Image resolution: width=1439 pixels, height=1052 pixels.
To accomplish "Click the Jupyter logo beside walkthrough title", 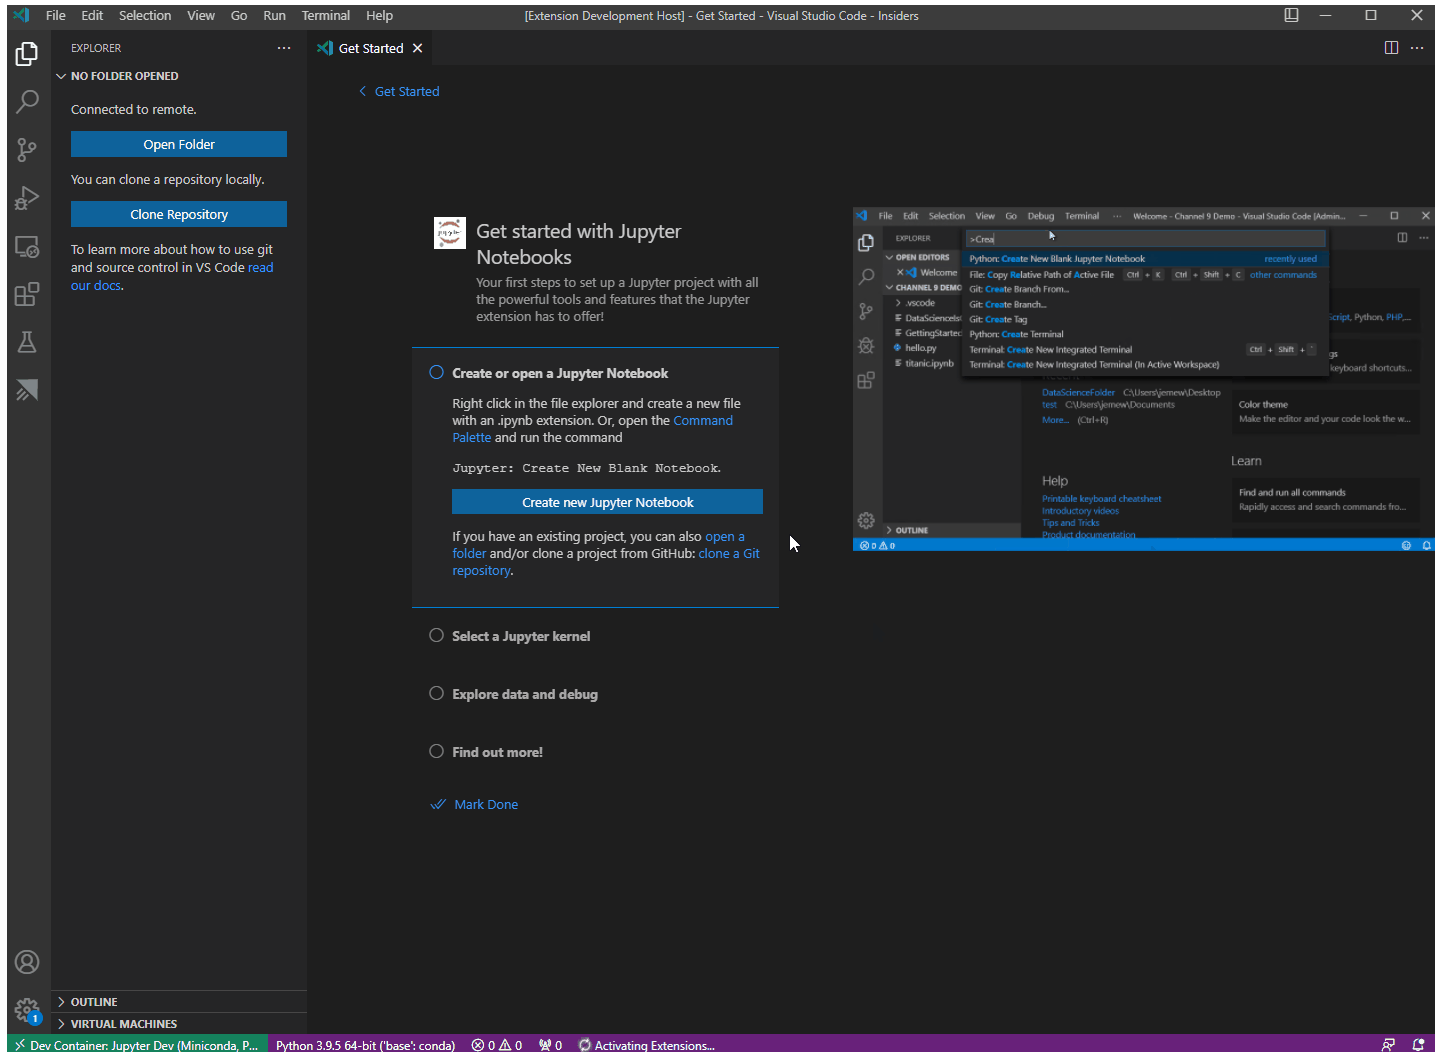I will [450, 233].
